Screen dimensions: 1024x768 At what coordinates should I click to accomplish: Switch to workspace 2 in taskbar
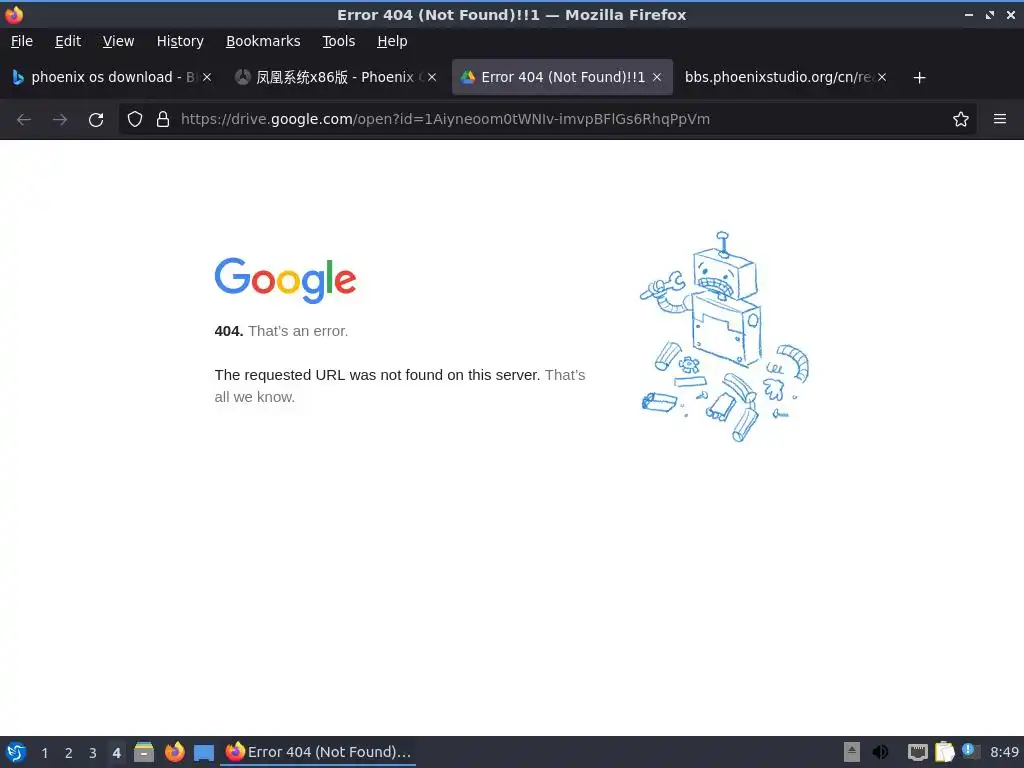point(69,753)
